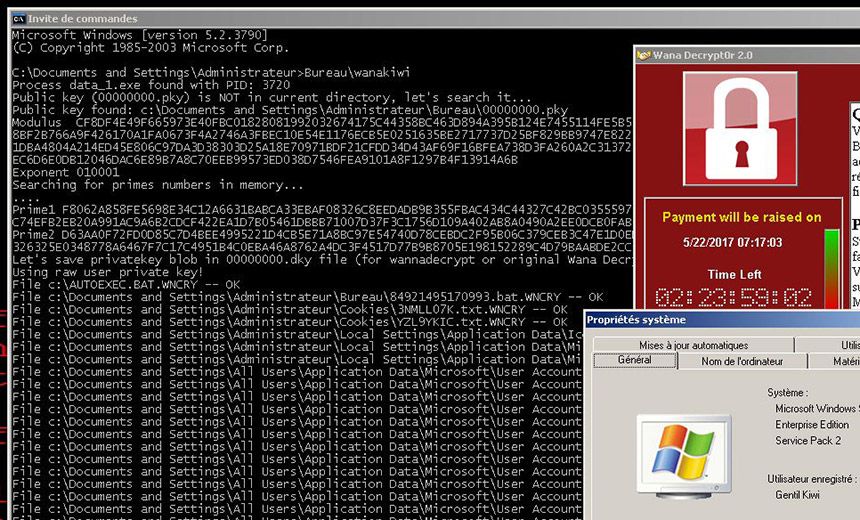The image size is (860, 520).
Task: Click the 84921495170993.bat.WNCRY file line
Action: [x=308, y=297]
